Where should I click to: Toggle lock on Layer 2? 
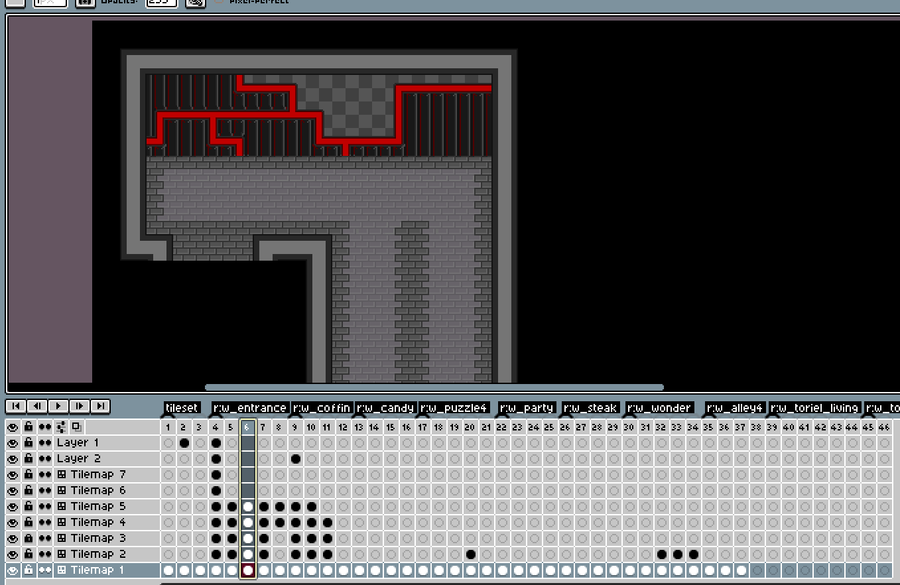28,459
